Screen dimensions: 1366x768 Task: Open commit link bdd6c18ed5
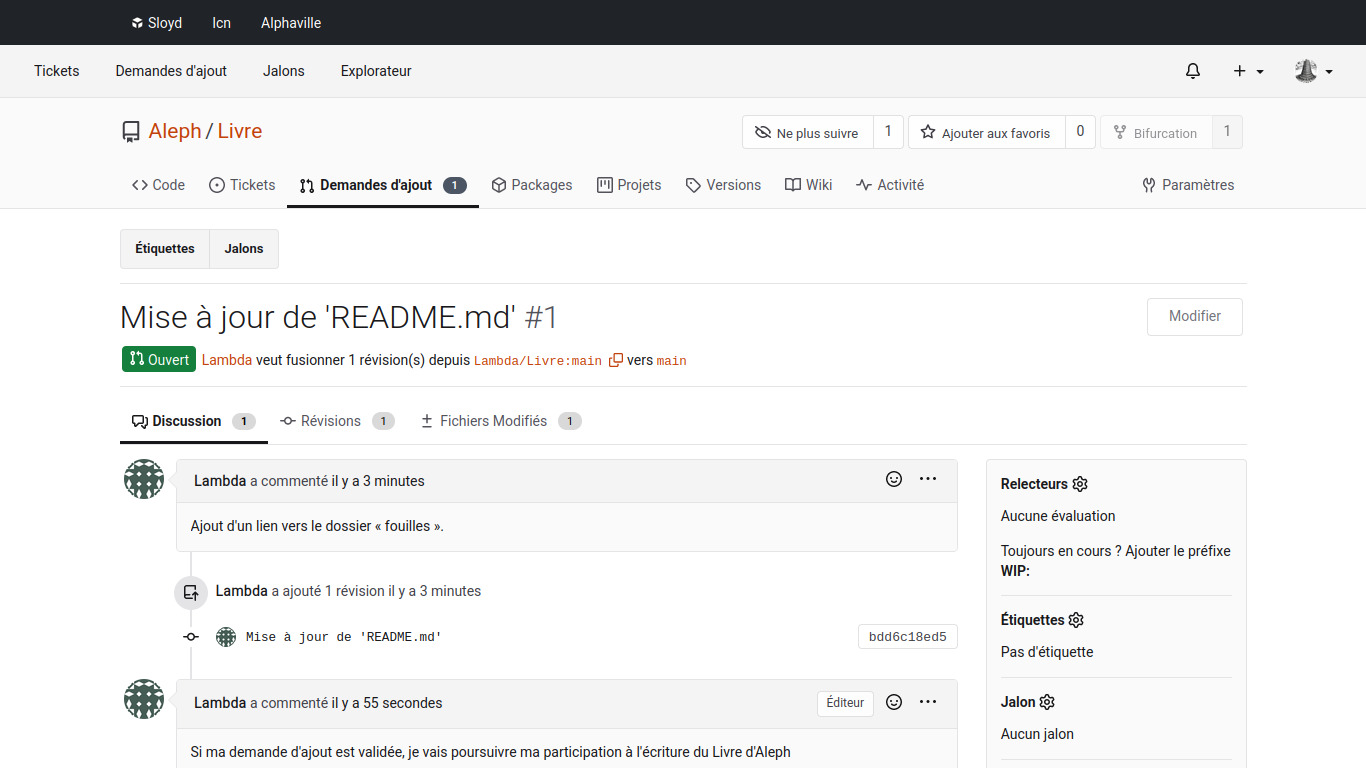(x=907, y=637)
